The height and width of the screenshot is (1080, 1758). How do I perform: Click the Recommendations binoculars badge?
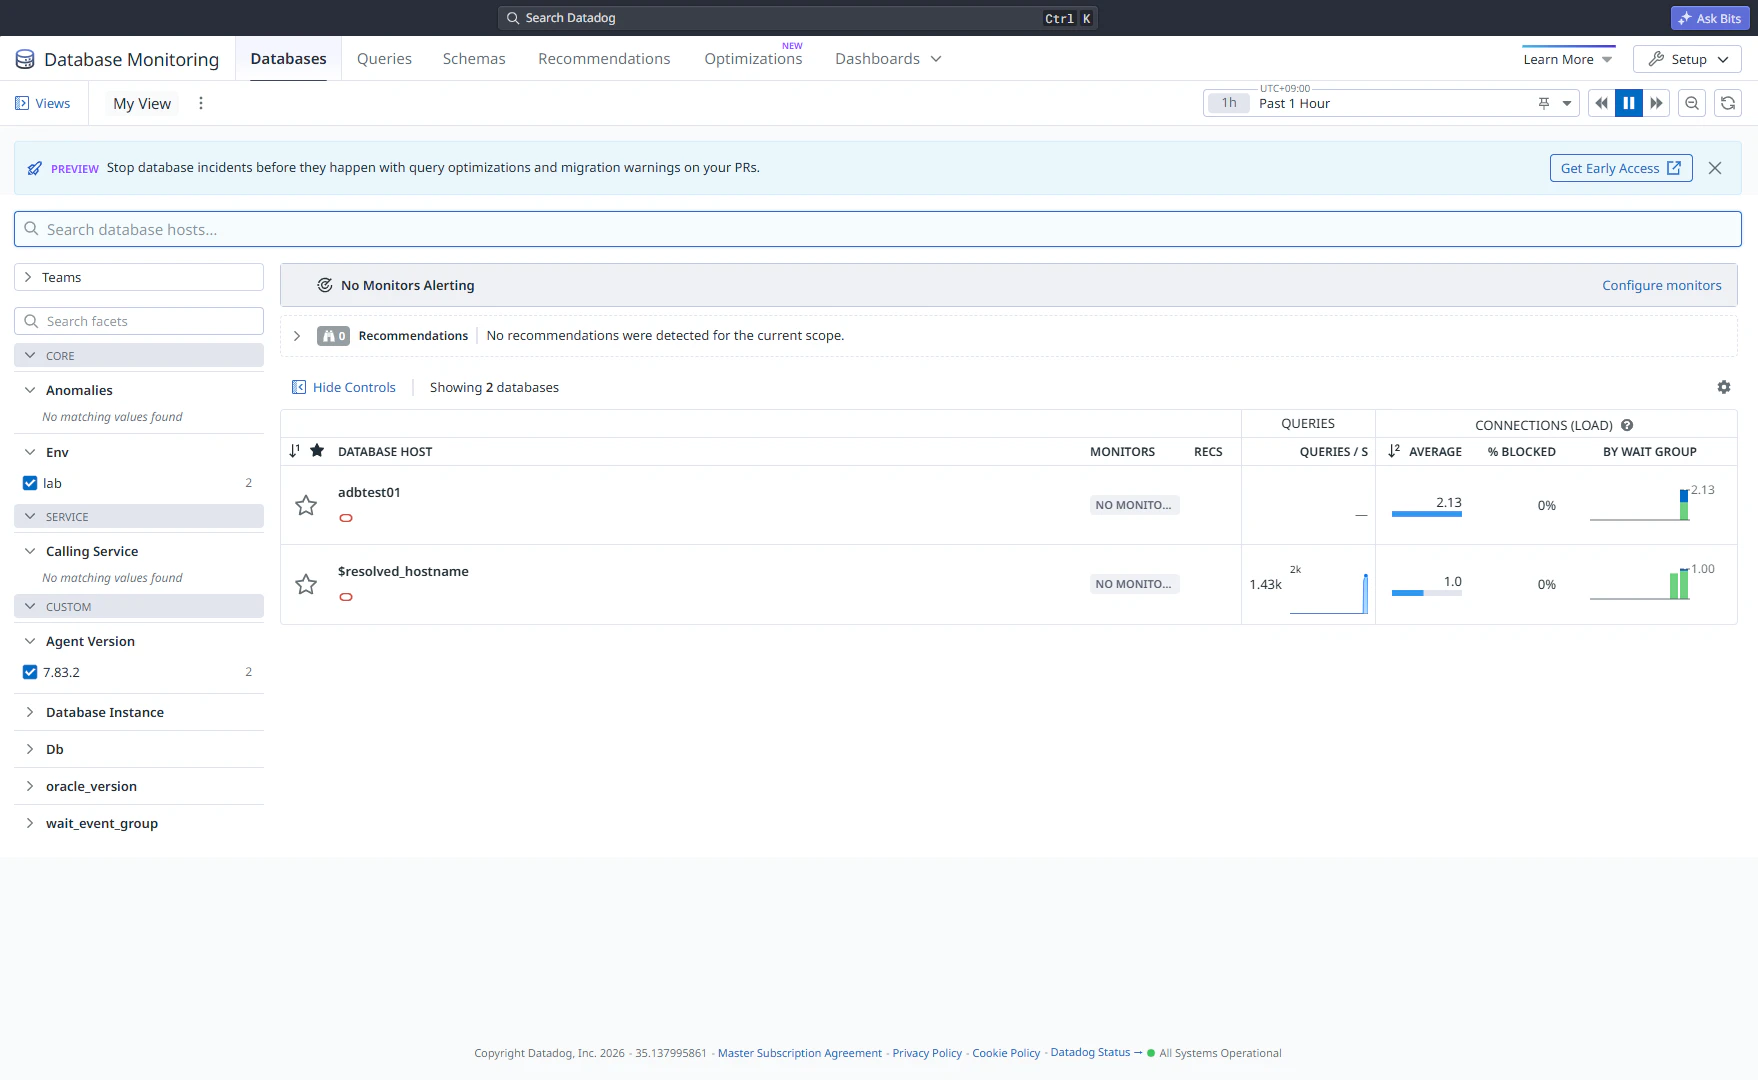click(x=333, y=336)
